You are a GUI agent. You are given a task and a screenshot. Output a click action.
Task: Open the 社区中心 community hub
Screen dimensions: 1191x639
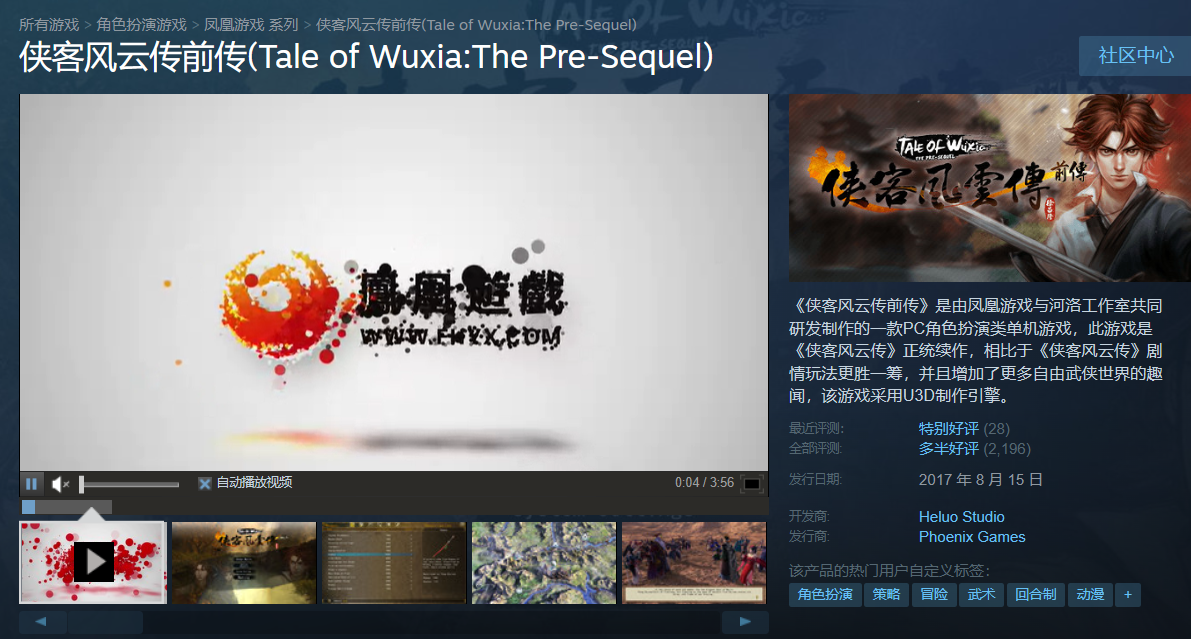1136,55
